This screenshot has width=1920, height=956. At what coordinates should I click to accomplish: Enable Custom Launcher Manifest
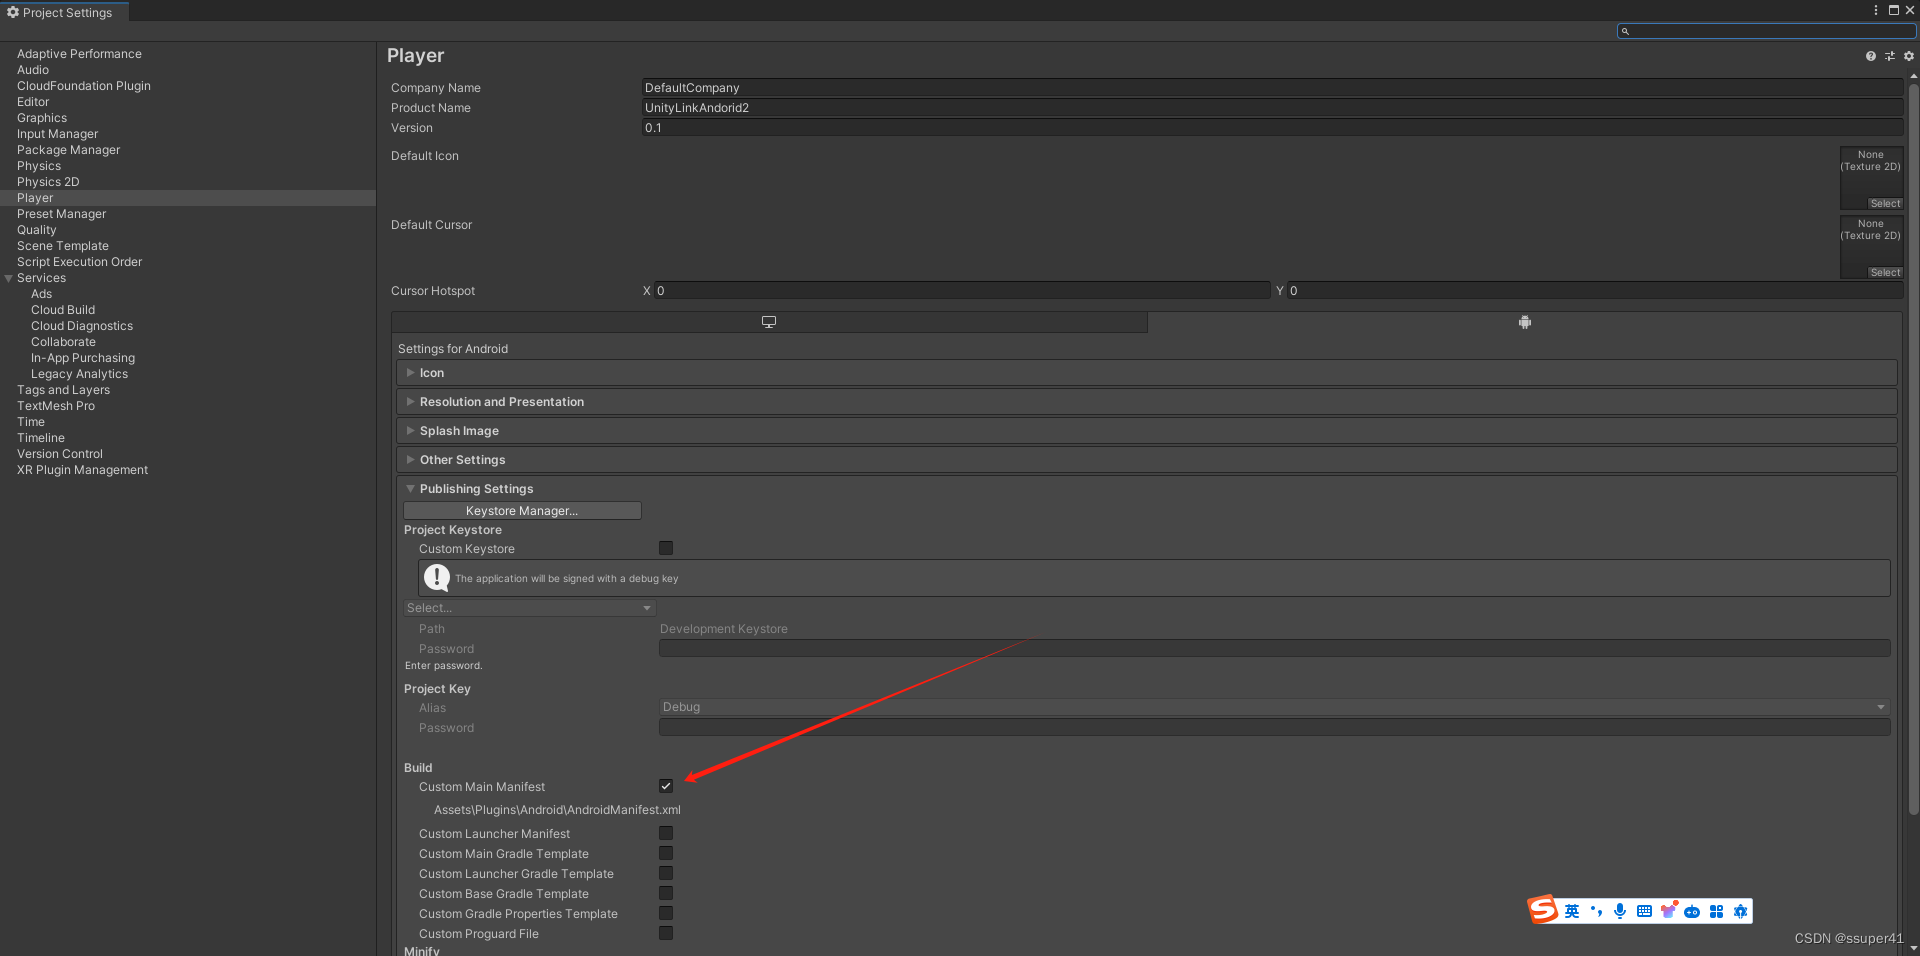[x=666, y=833]
